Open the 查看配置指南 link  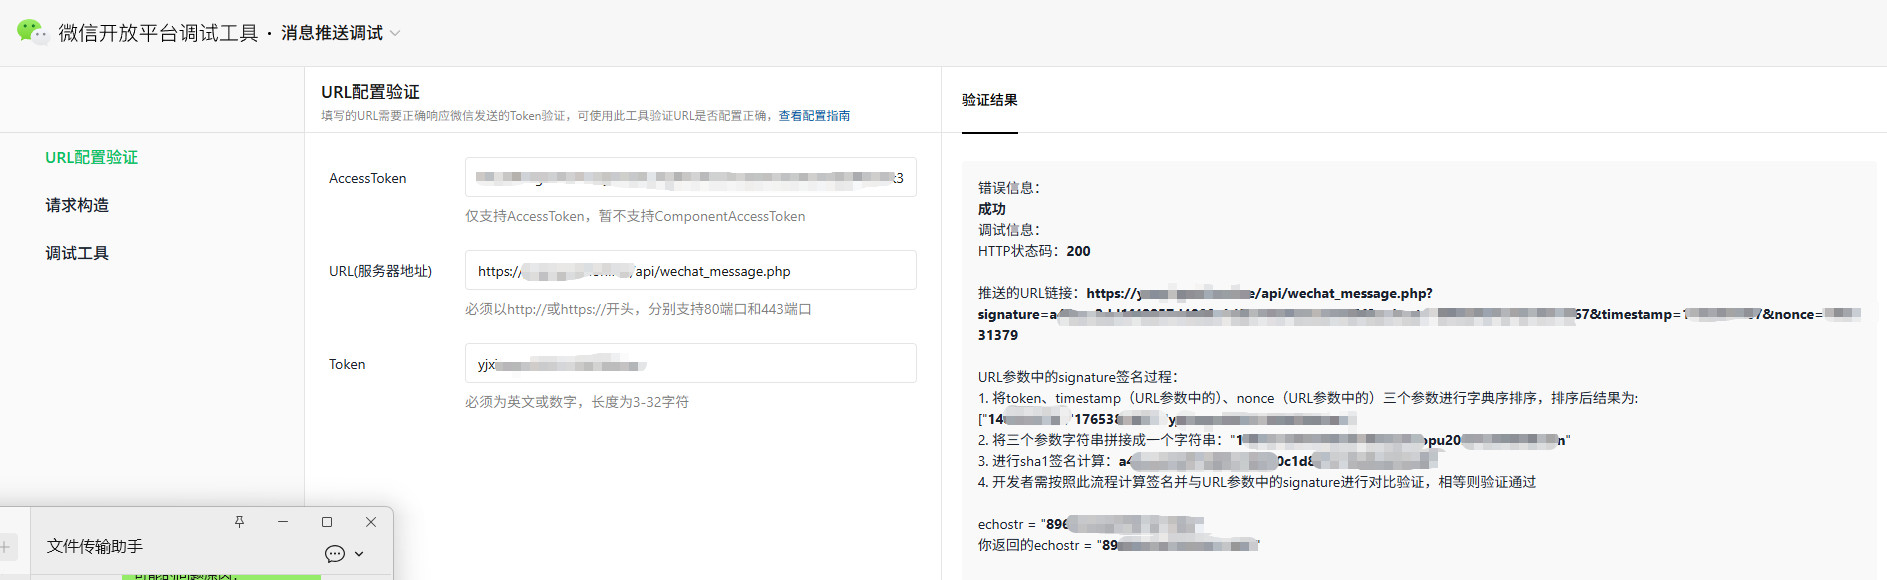click(814, 116)
